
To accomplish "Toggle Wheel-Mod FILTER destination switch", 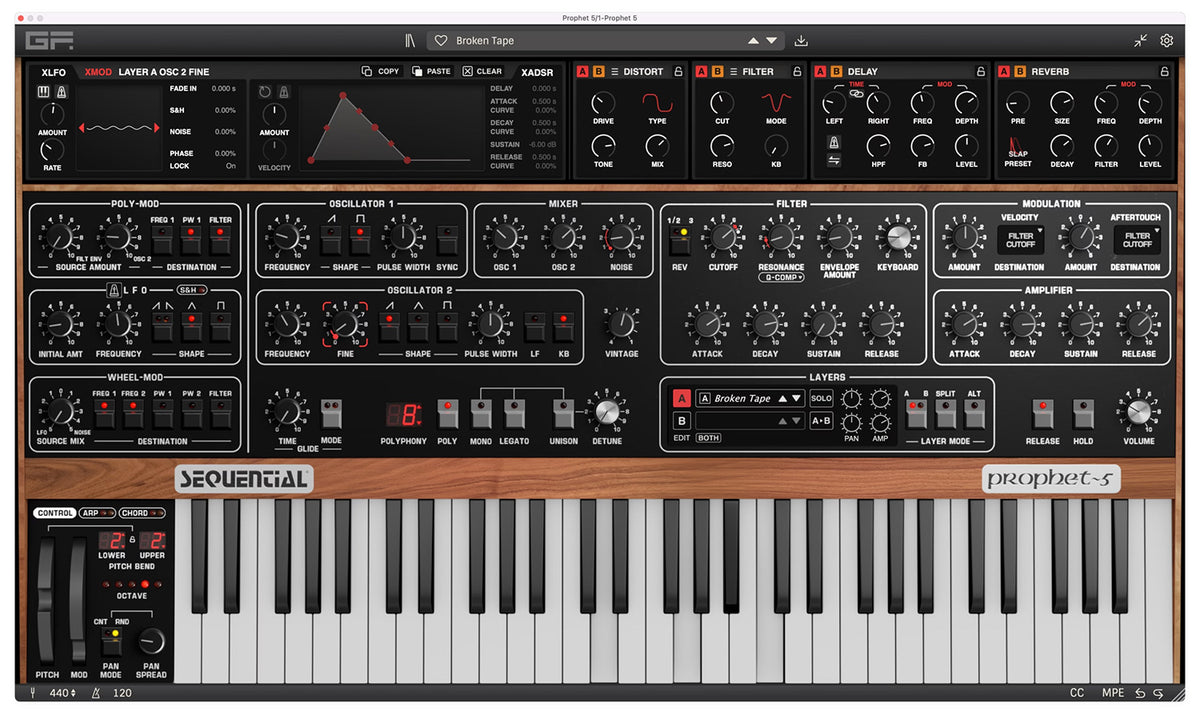I will click(x=220, y=413).
